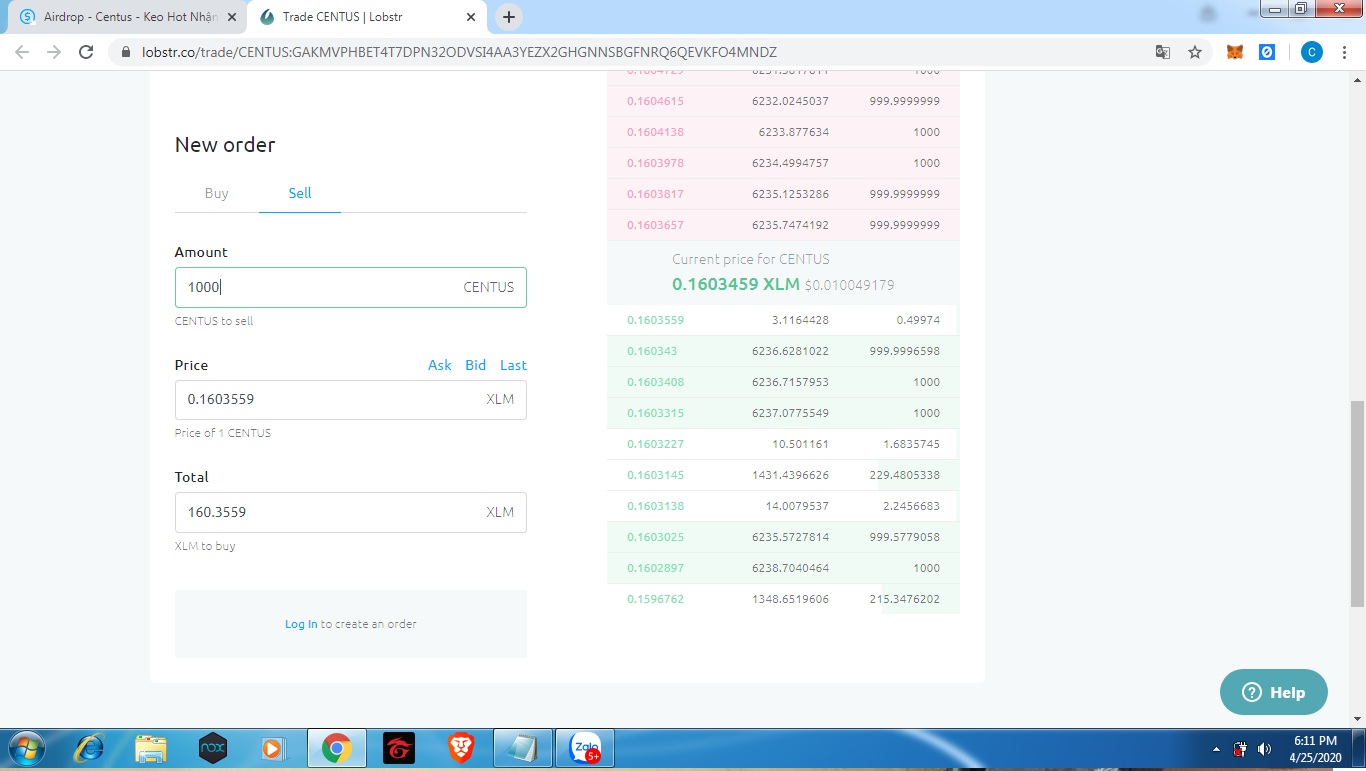The width and height of the screenshot is (1366, 771).
Task: Click the Total input field
Action: pyautogui.click(x=350, y=512)
